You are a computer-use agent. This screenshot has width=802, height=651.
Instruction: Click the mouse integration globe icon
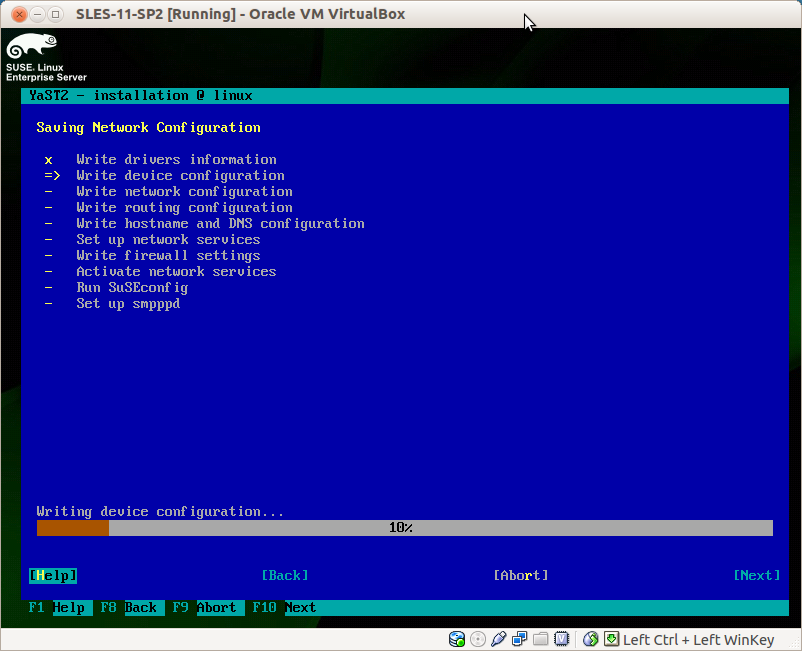pyautogui.click(x=590, y=639)
